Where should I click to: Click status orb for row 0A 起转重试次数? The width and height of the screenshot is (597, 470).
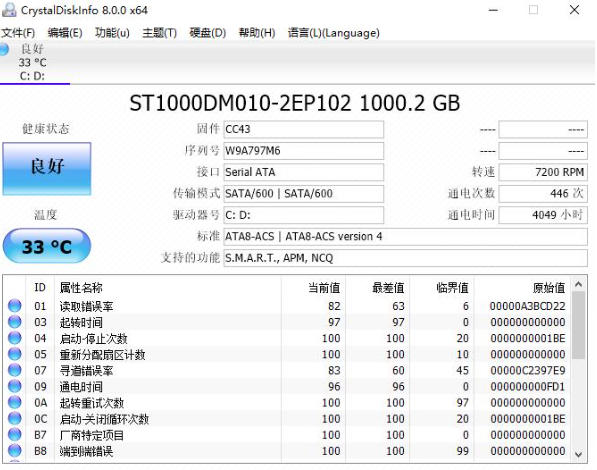coord(14,402)
